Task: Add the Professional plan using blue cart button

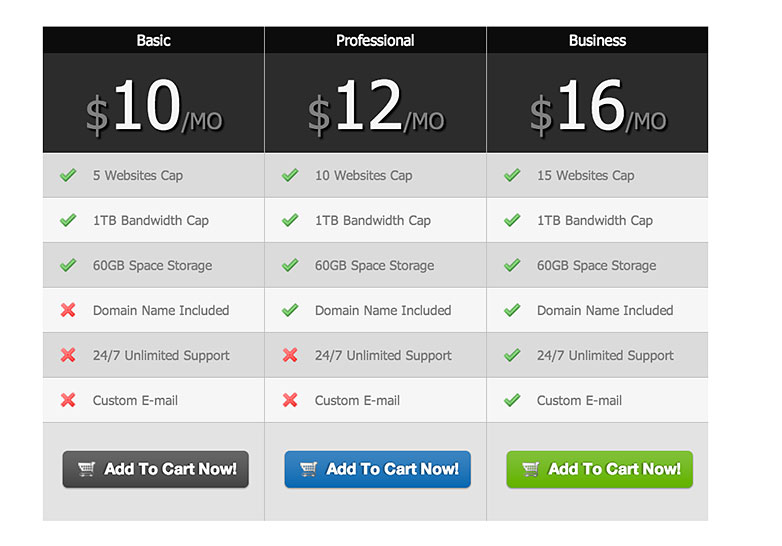Action: [x=378, y=469]
